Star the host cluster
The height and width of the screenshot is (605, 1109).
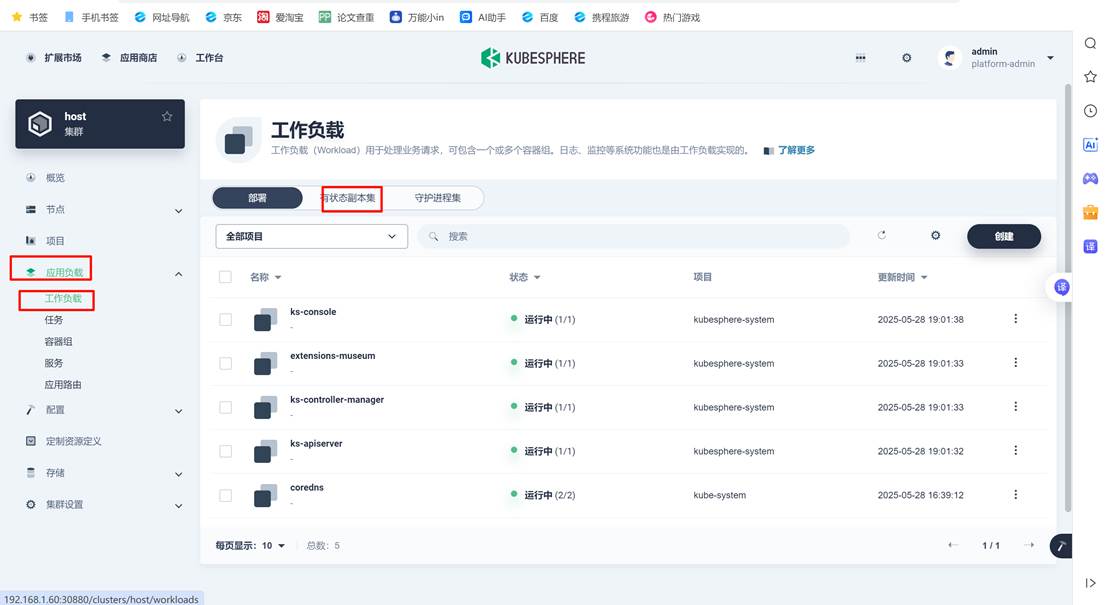(x=167, y=116)
